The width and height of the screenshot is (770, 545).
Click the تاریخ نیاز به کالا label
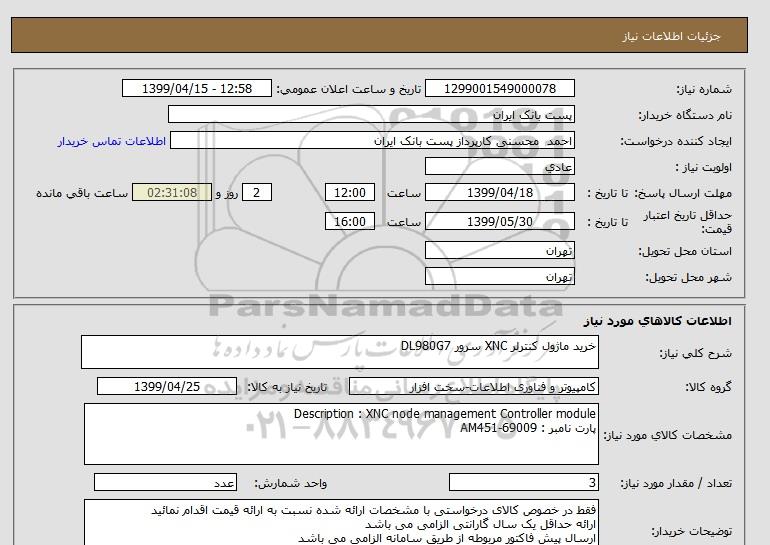(x=287, y=387)
